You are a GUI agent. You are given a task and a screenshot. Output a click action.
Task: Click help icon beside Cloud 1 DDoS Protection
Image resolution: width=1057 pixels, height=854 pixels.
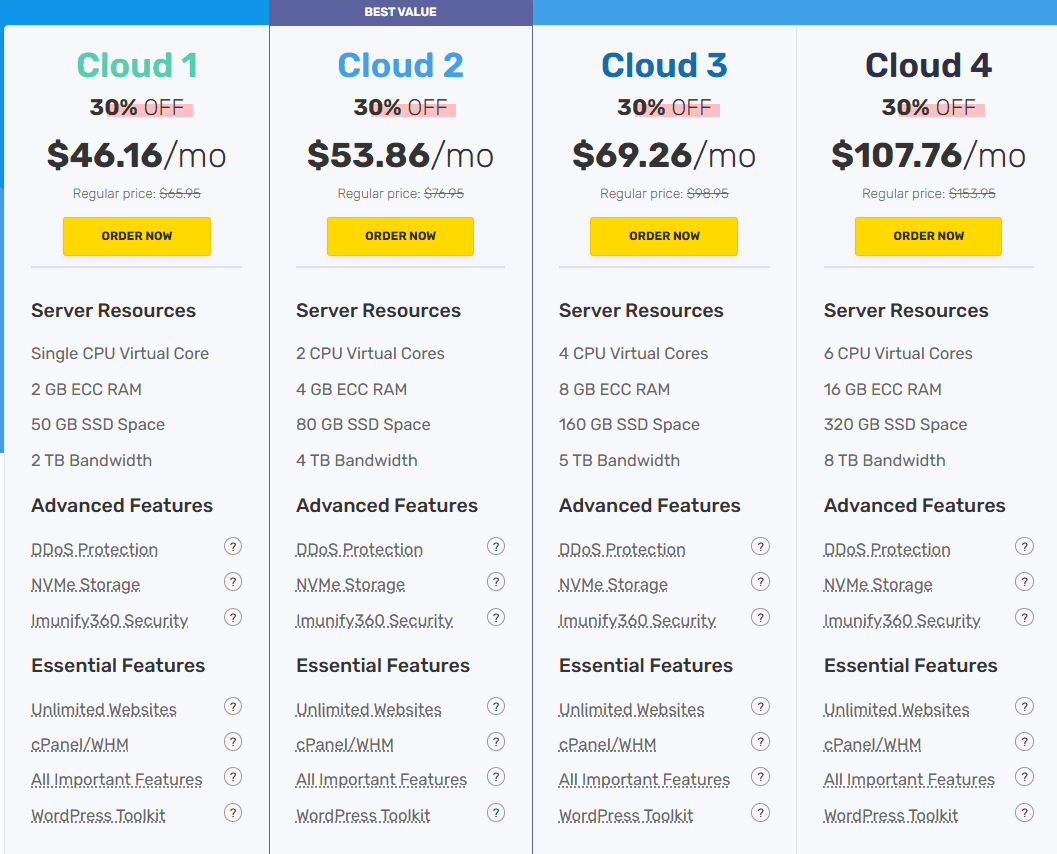click(233, 546)
